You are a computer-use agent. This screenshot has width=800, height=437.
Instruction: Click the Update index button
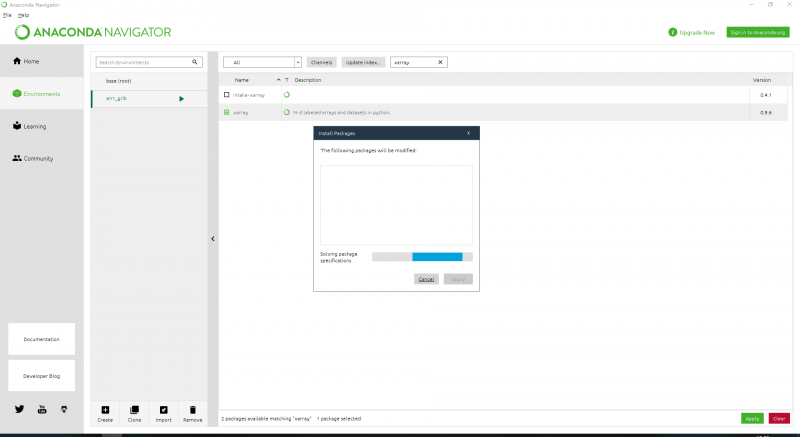(x=363, y=62)
